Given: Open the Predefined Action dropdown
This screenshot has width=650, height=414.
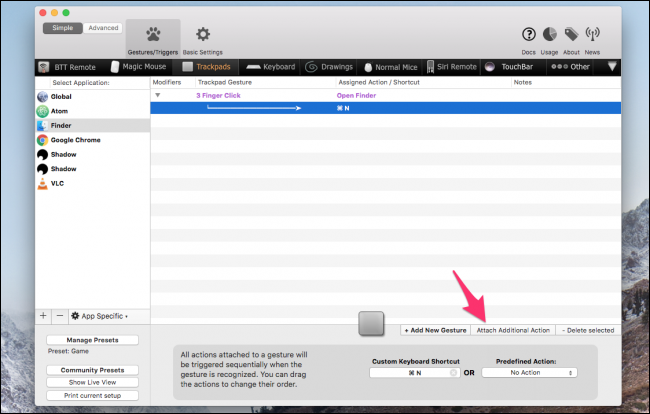Looking at the screenshot, I should point(529,372).
